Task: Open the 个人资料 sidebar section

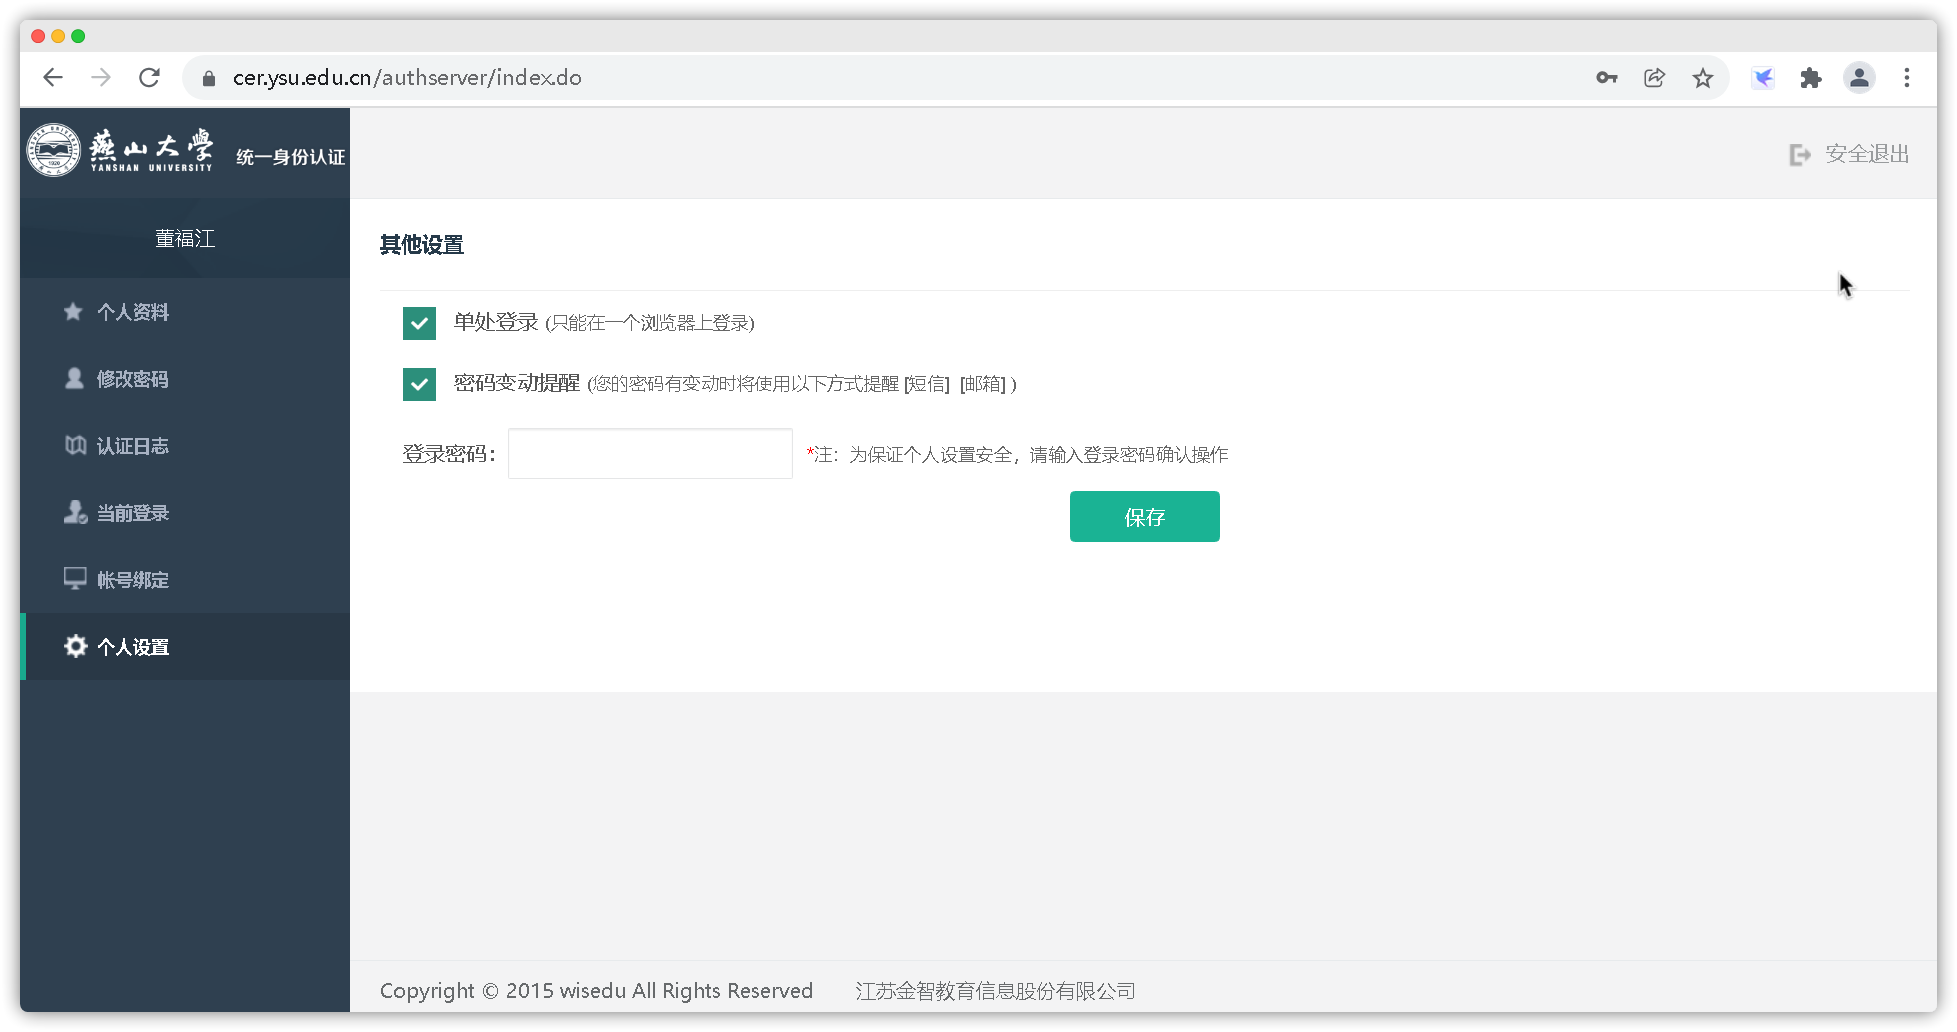Action: 133,312
